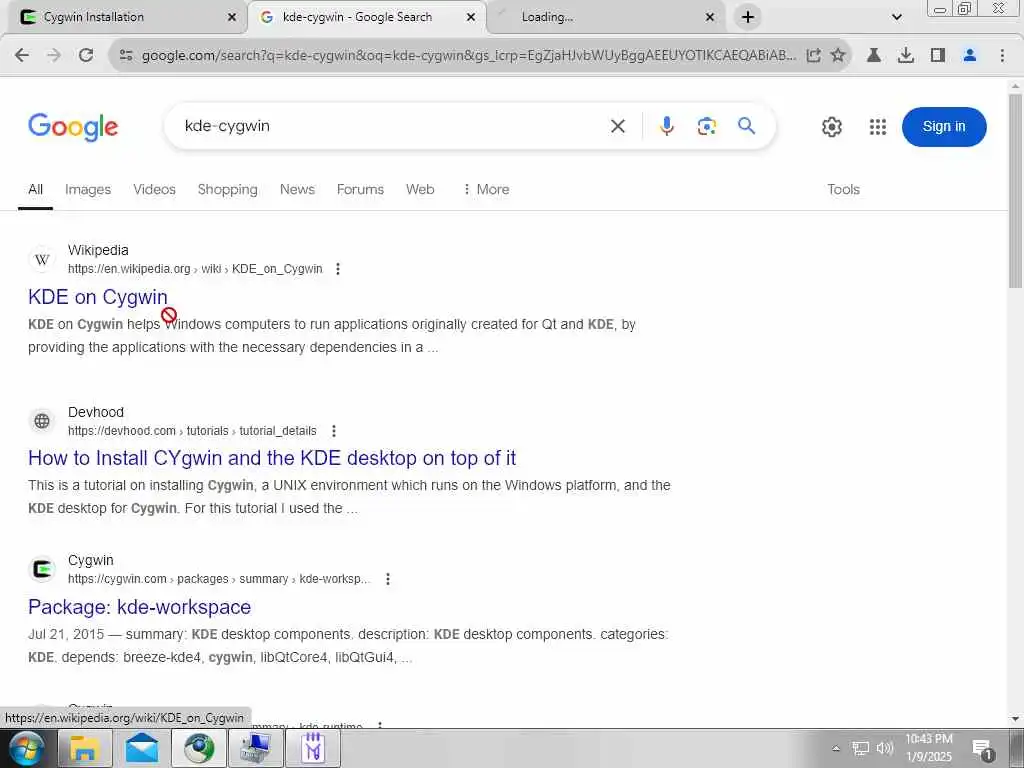Open Chrome Labs flask icon

(x=873, y=56)
